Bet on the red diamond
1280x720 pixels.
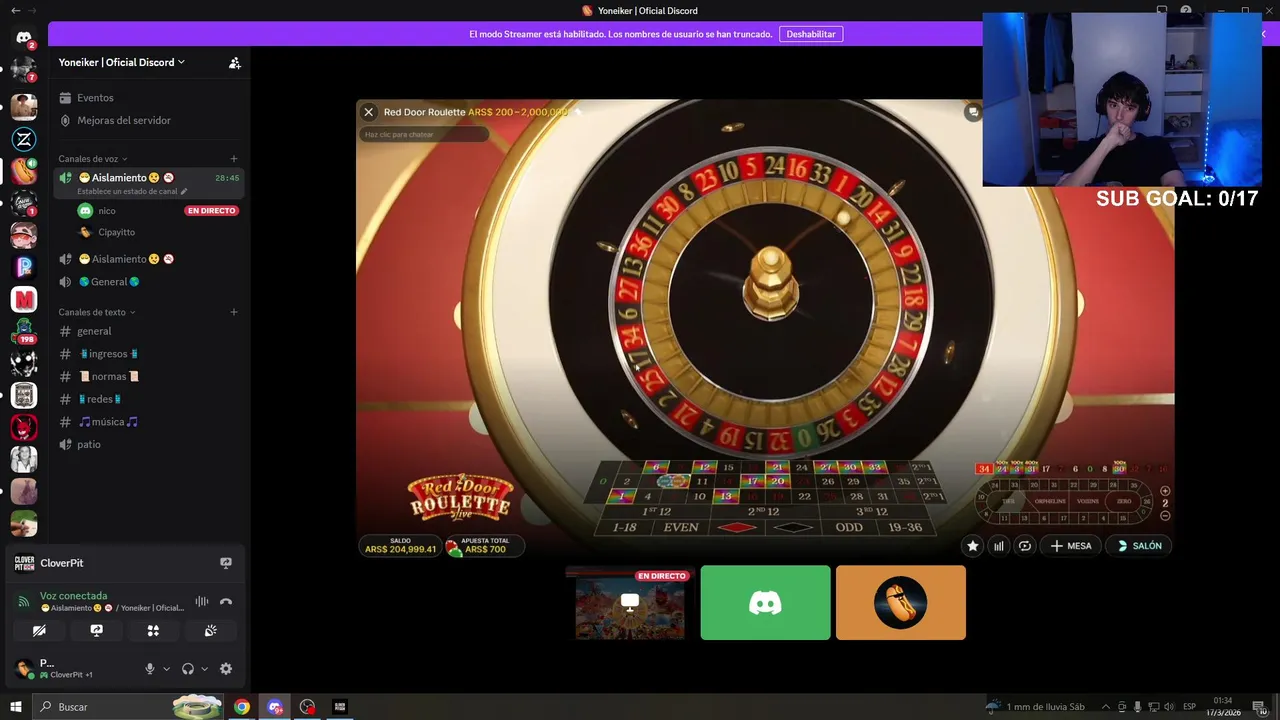[737, 527]
